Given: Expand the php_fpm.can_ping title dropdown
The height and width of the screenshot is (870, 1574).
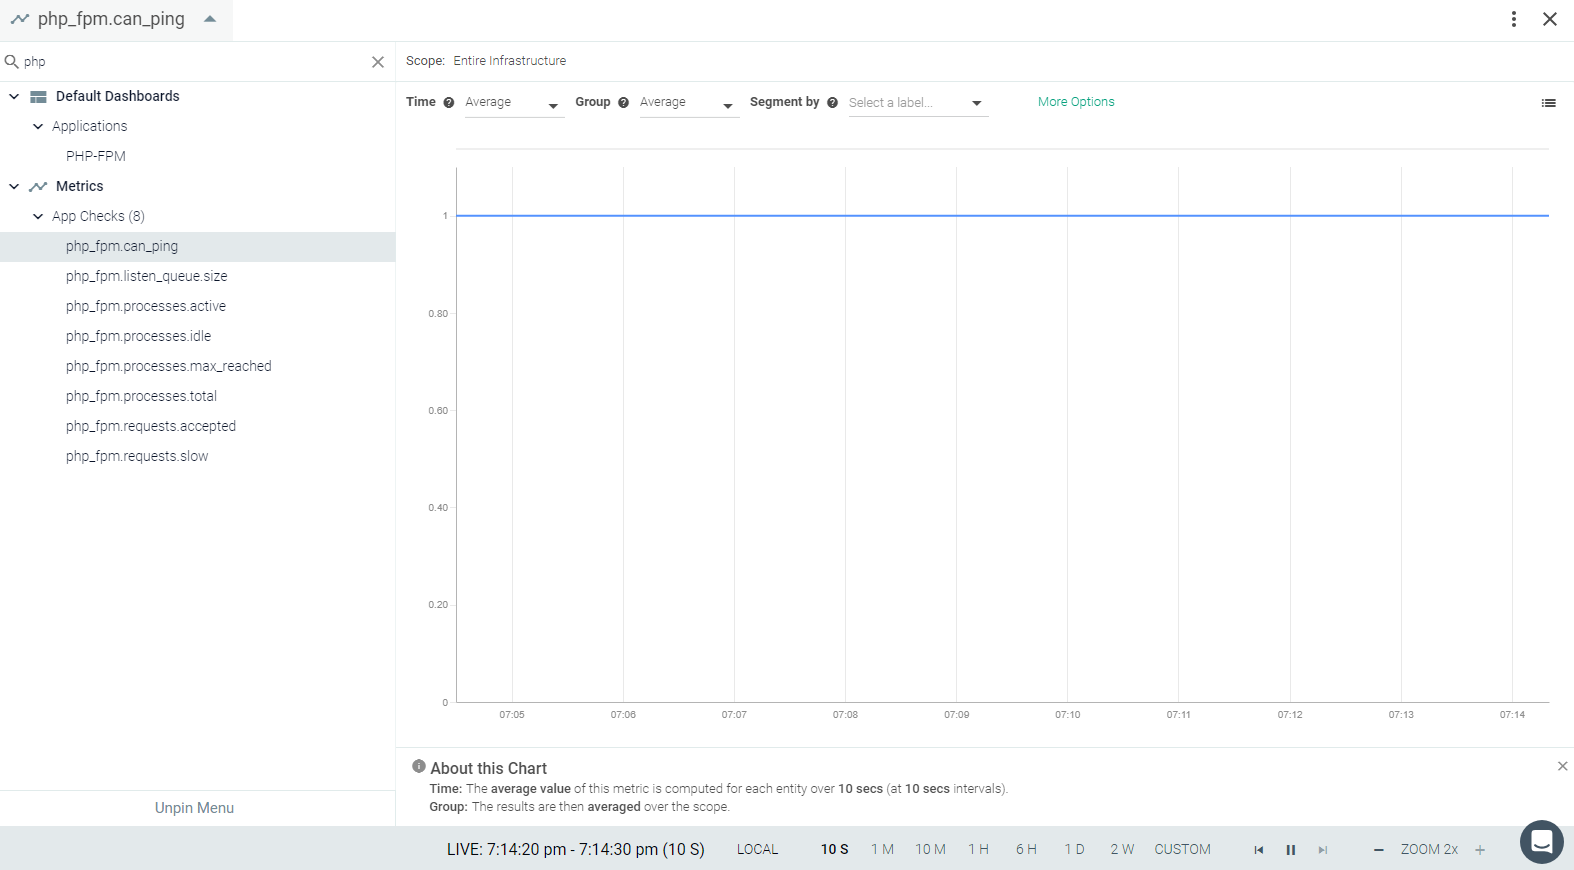Looking at the screenshot, I should pos(210,19).
